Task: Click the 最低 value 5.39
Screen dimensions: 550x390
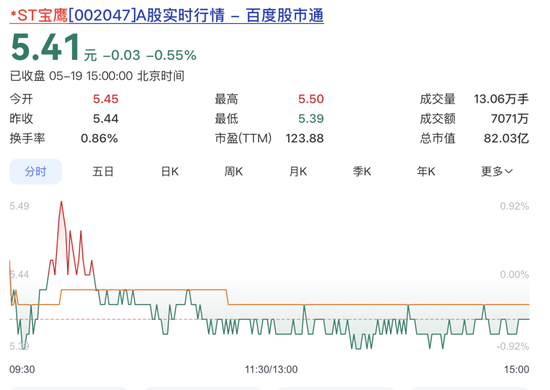Action: coord(311,119)
